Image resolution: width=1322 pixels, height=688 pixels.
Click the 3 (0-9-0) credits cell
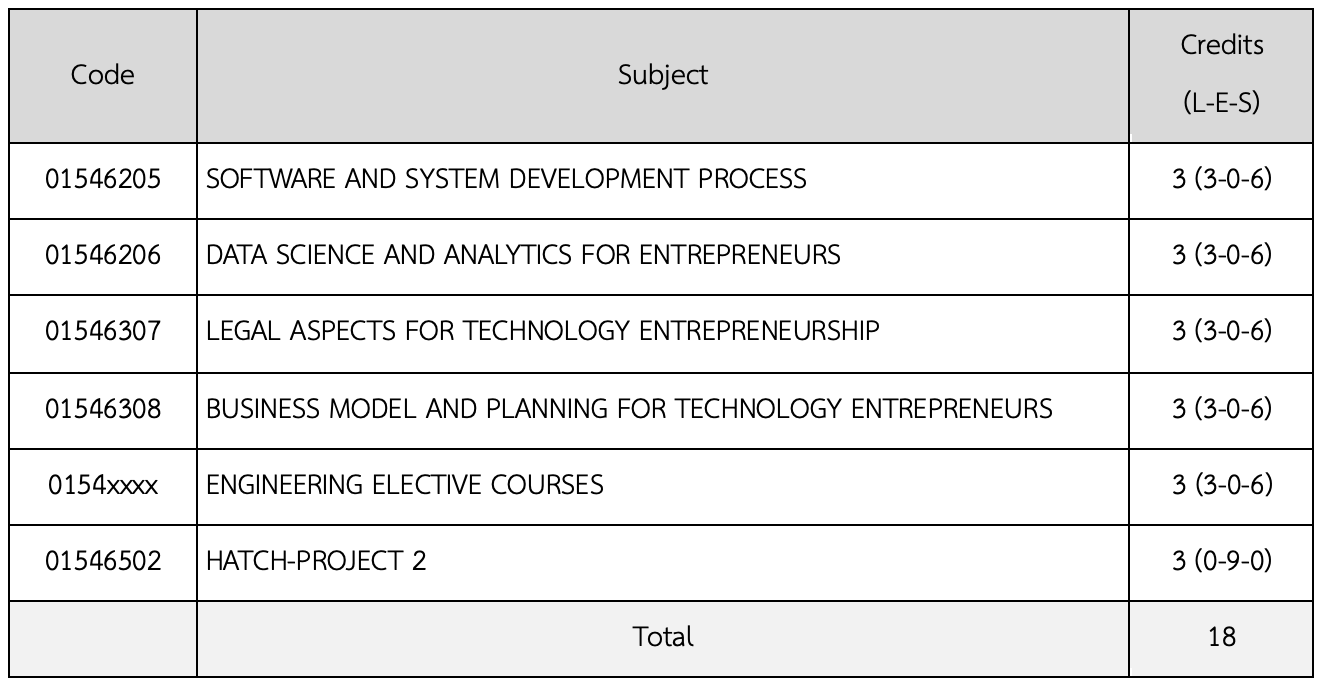pos(1221,561)
